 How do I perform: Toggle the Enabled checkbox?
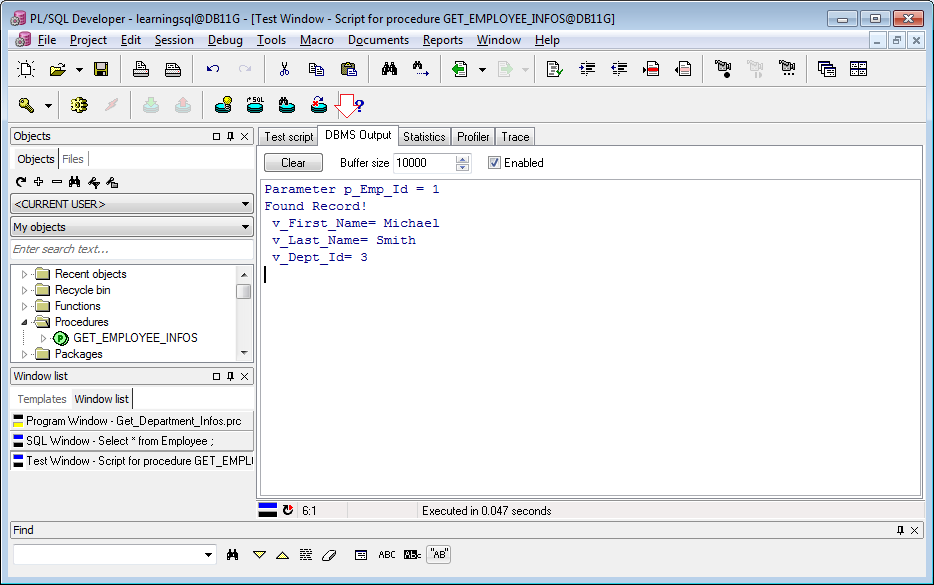(494, 163)
